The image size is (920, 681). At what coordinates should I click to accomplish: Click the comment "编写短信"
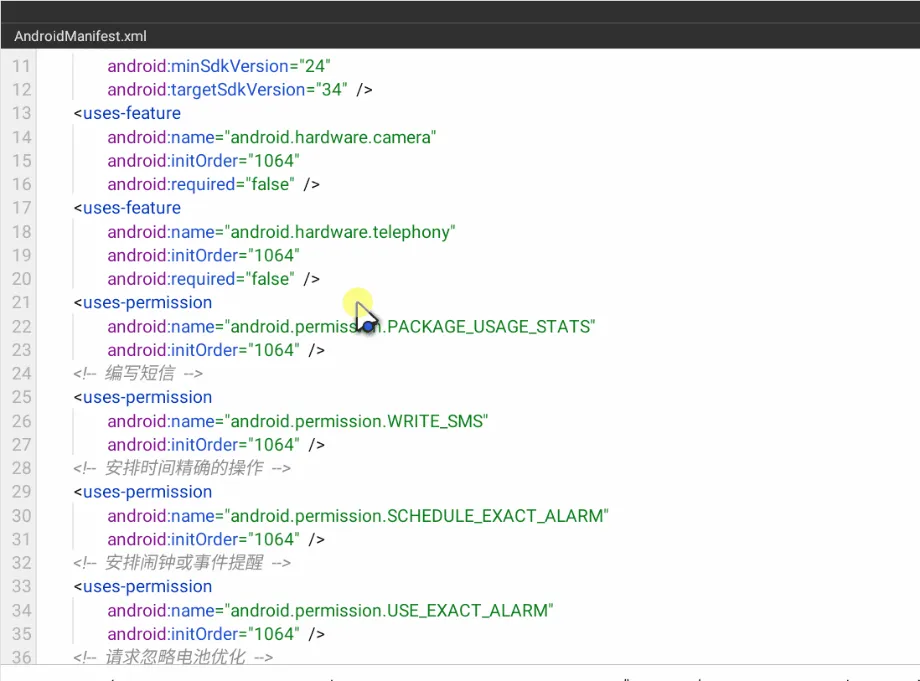138,374
